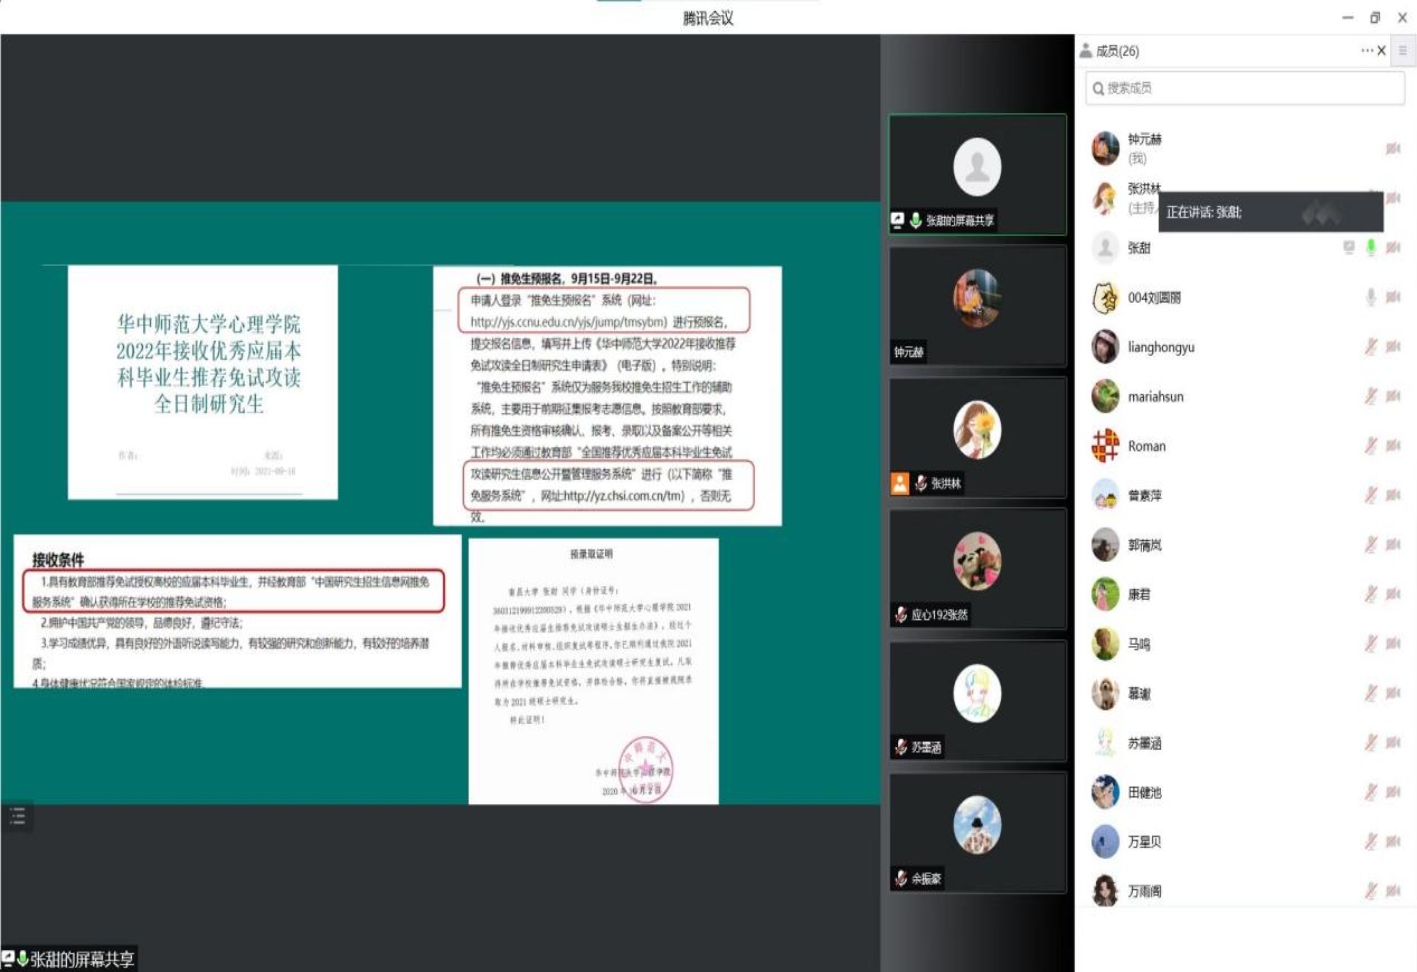Unmute the microphone in the 马鸣 row
1417x972 pixels.
1371,643
